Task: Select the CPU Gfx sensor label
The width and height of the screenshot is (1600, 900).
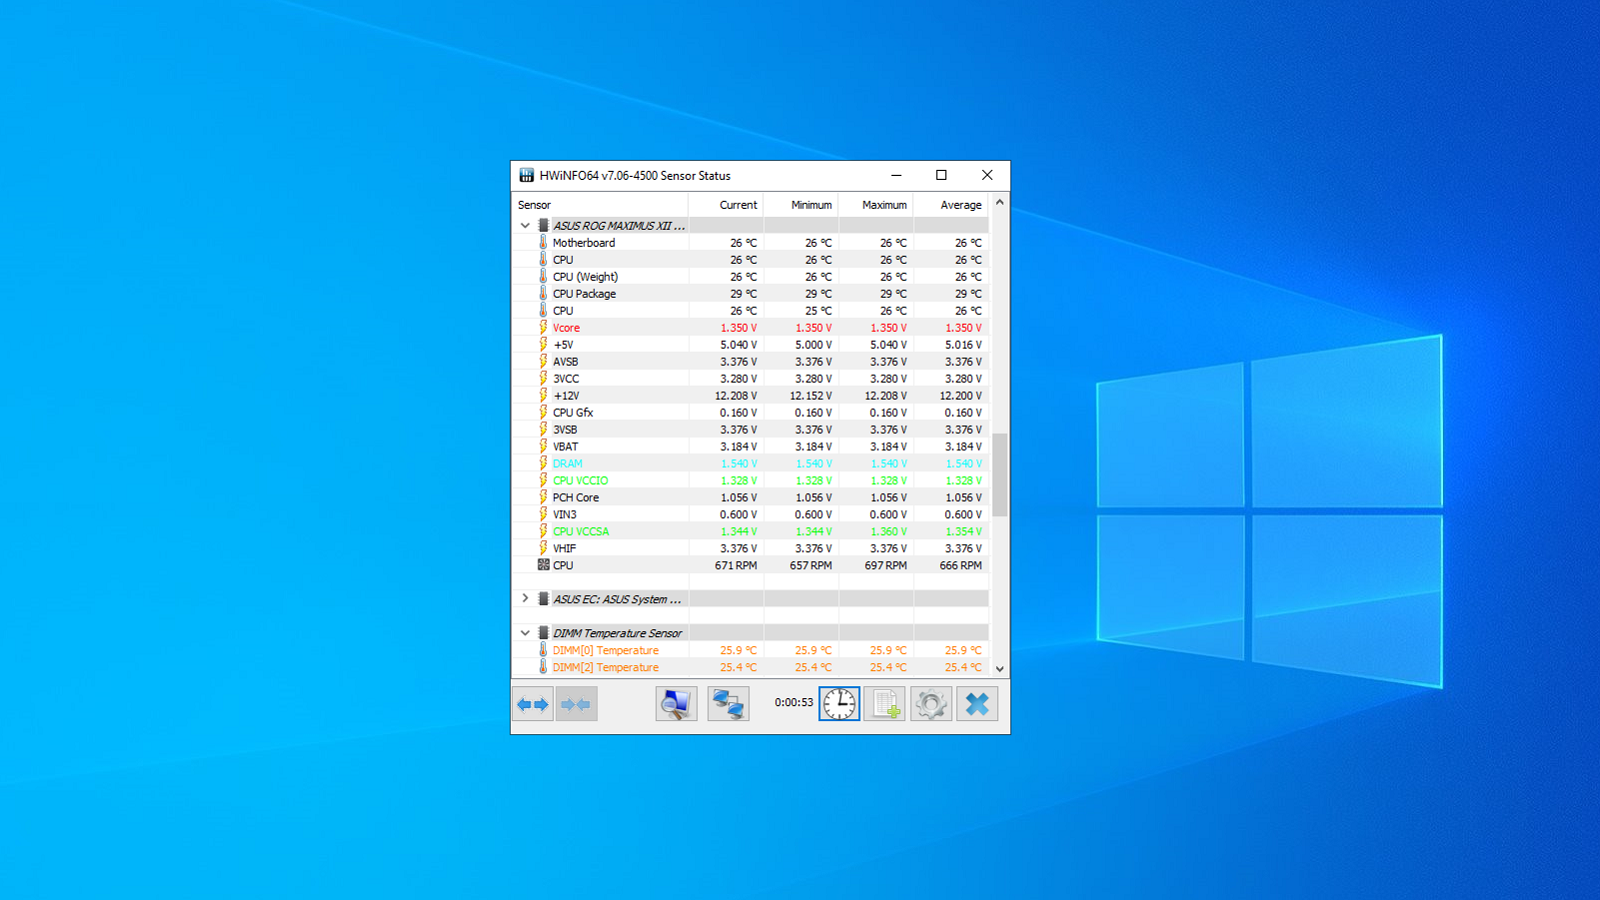Action: pyautogui.click(x=573, y=413)
